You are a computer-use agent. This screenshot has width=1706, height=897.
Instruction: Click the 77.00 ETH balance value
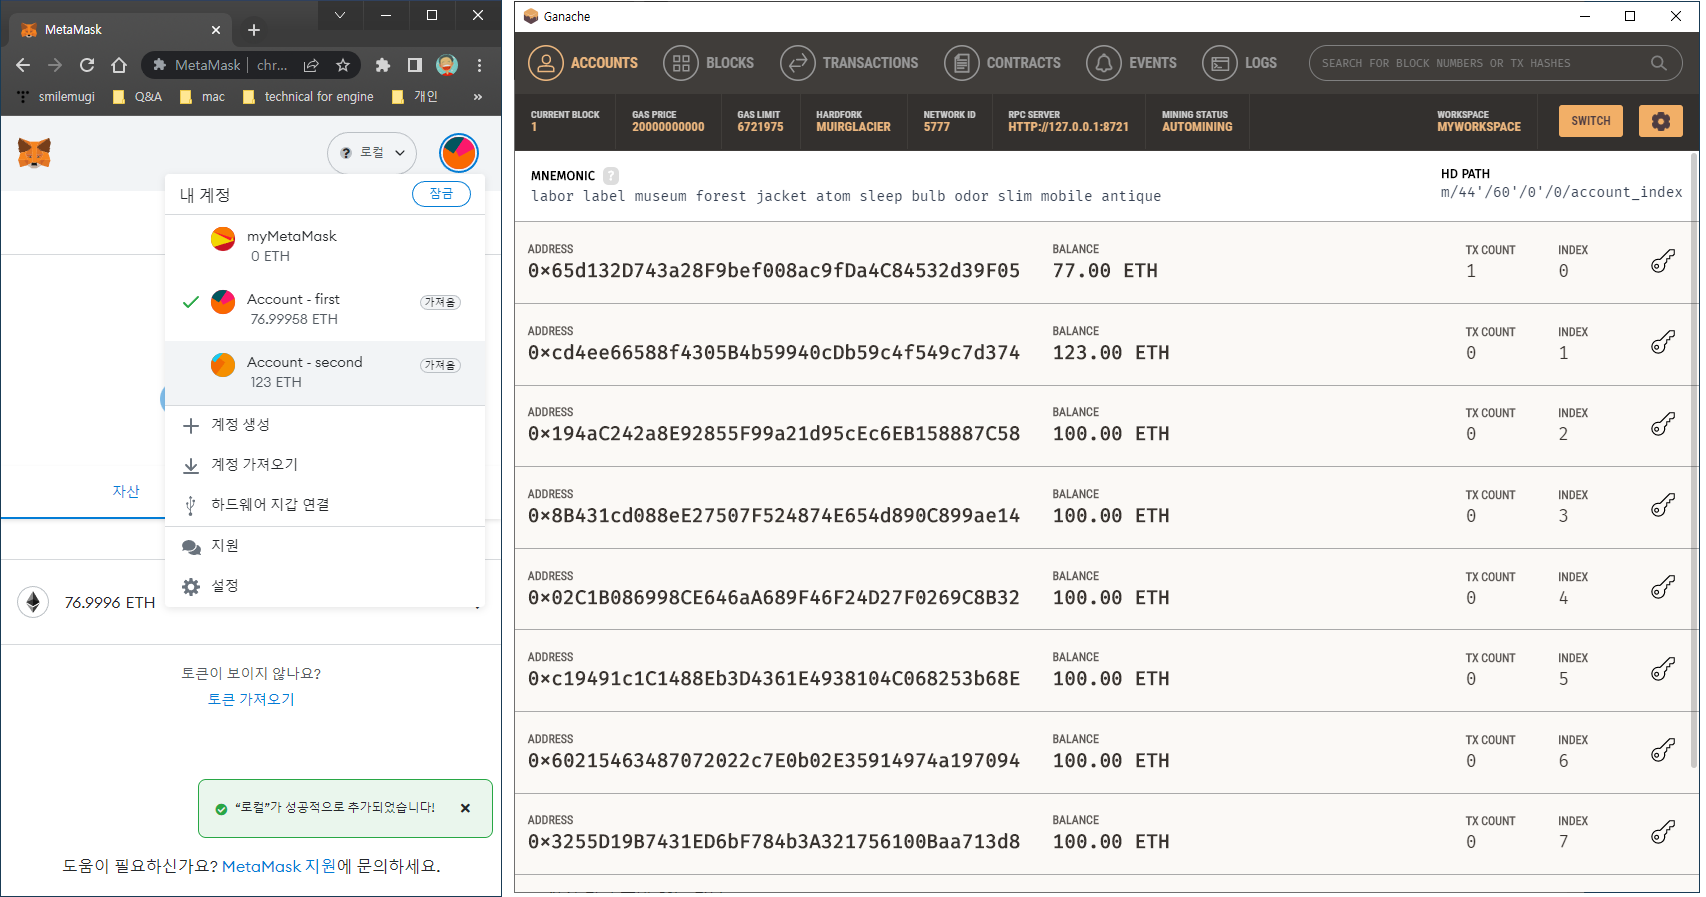(x=1105, y=271)
